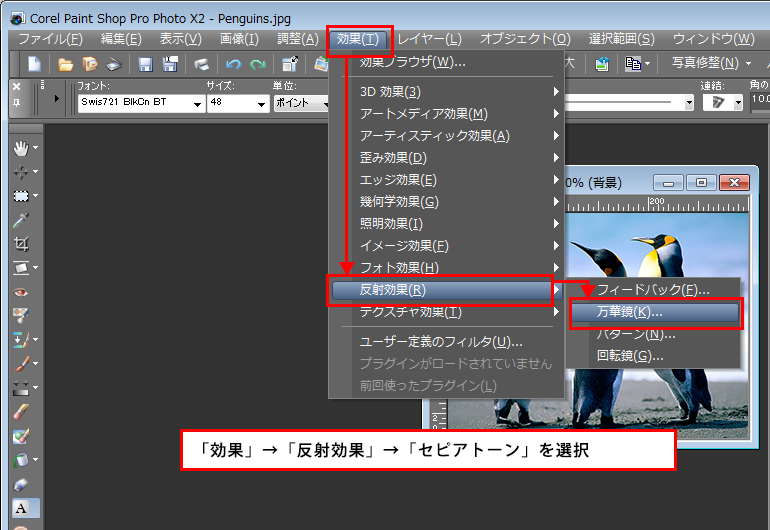The height and width of the screenshot is (530, 770).
Task: Expand the Pan tool flyout arrow
Action: point(35,147)
